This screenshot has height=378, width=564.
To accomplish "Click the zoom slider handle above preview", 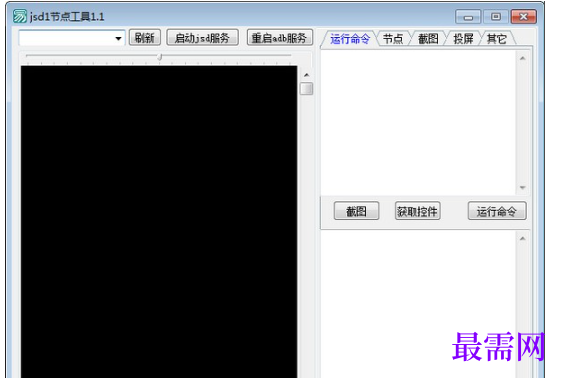I will pos(159,56).
